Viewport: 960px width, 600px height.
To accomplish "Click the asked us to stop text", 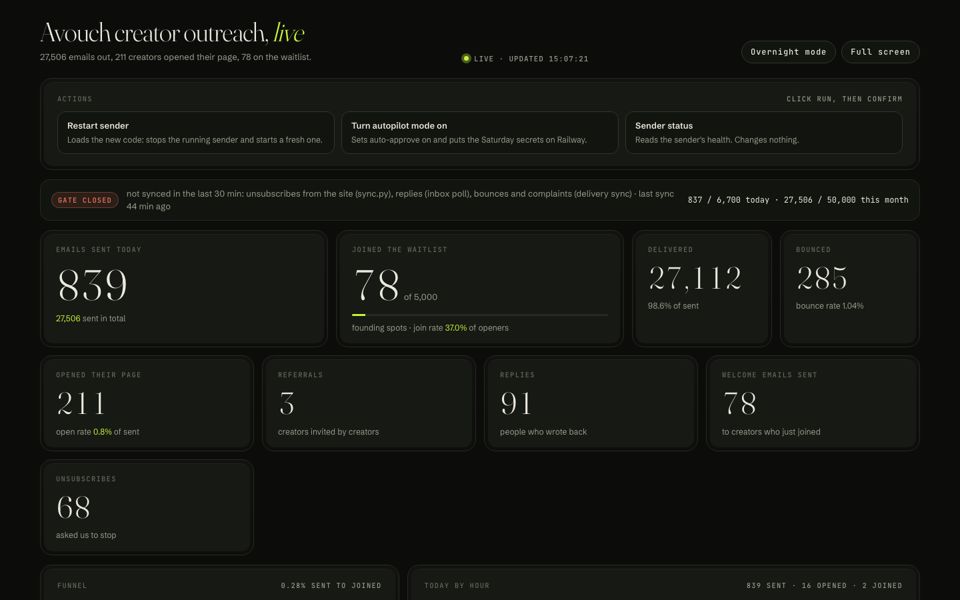I will 86,535.
